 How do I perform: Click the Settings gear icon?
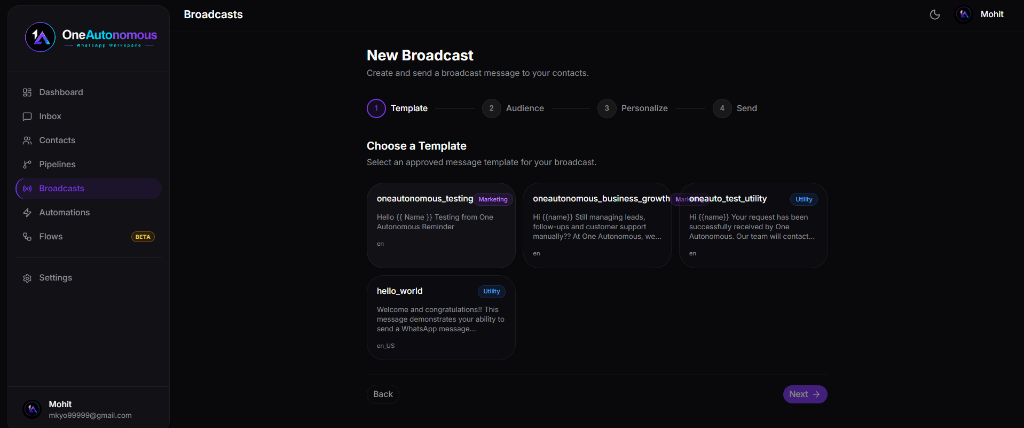pos(27,278)
